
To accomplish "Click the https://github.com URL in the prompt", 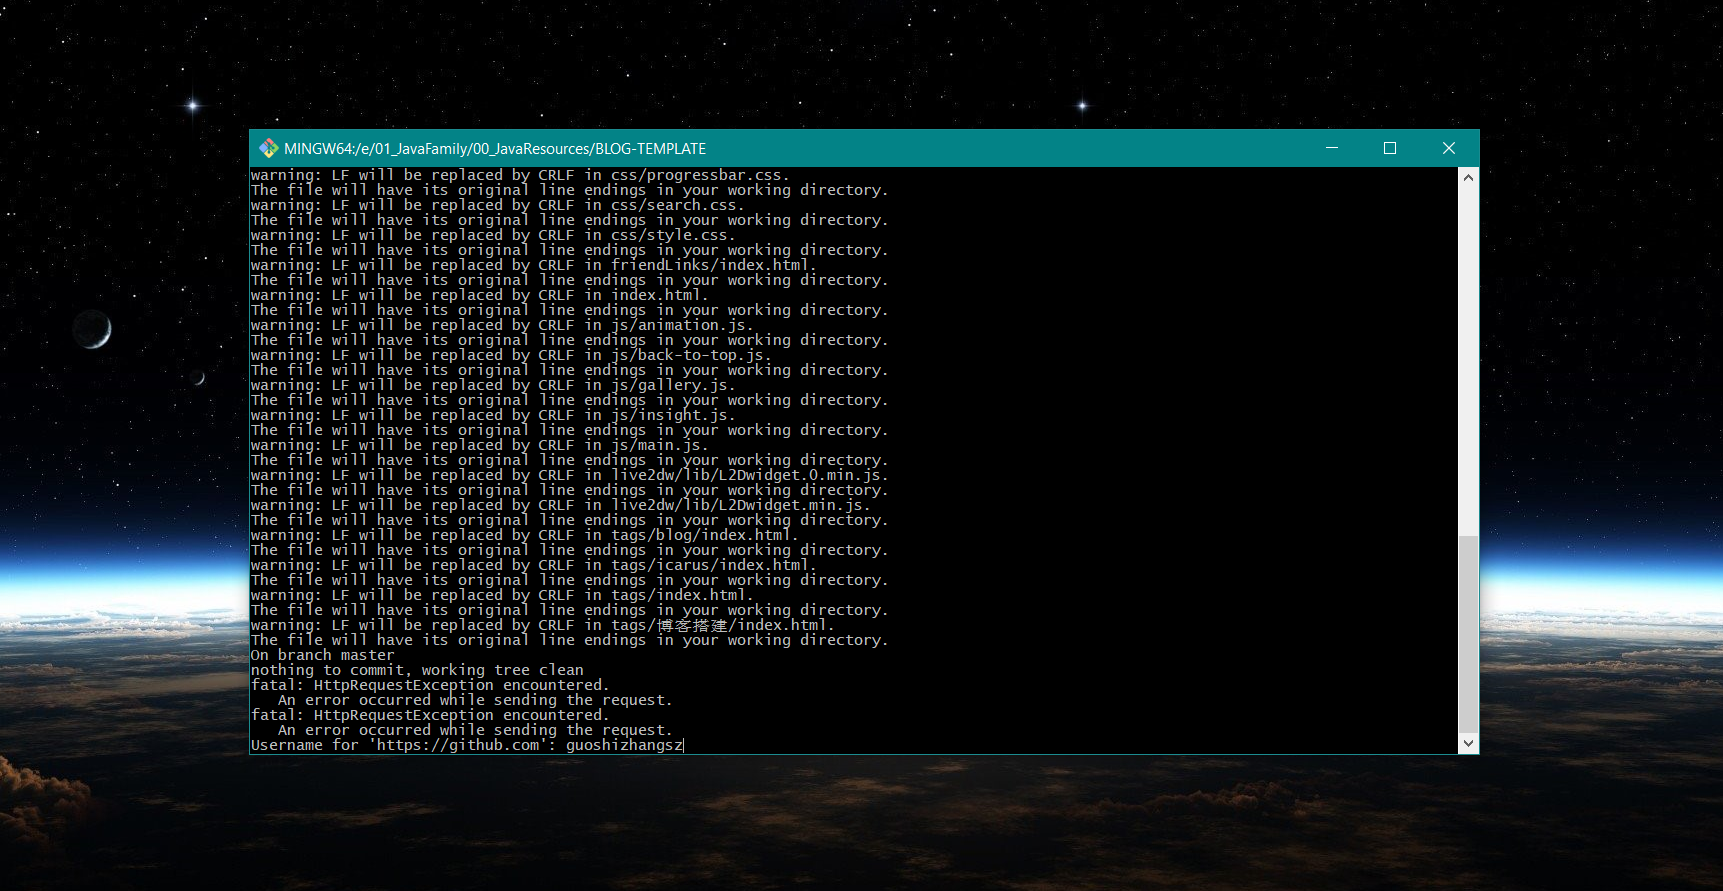I will [x=458, y=745].
